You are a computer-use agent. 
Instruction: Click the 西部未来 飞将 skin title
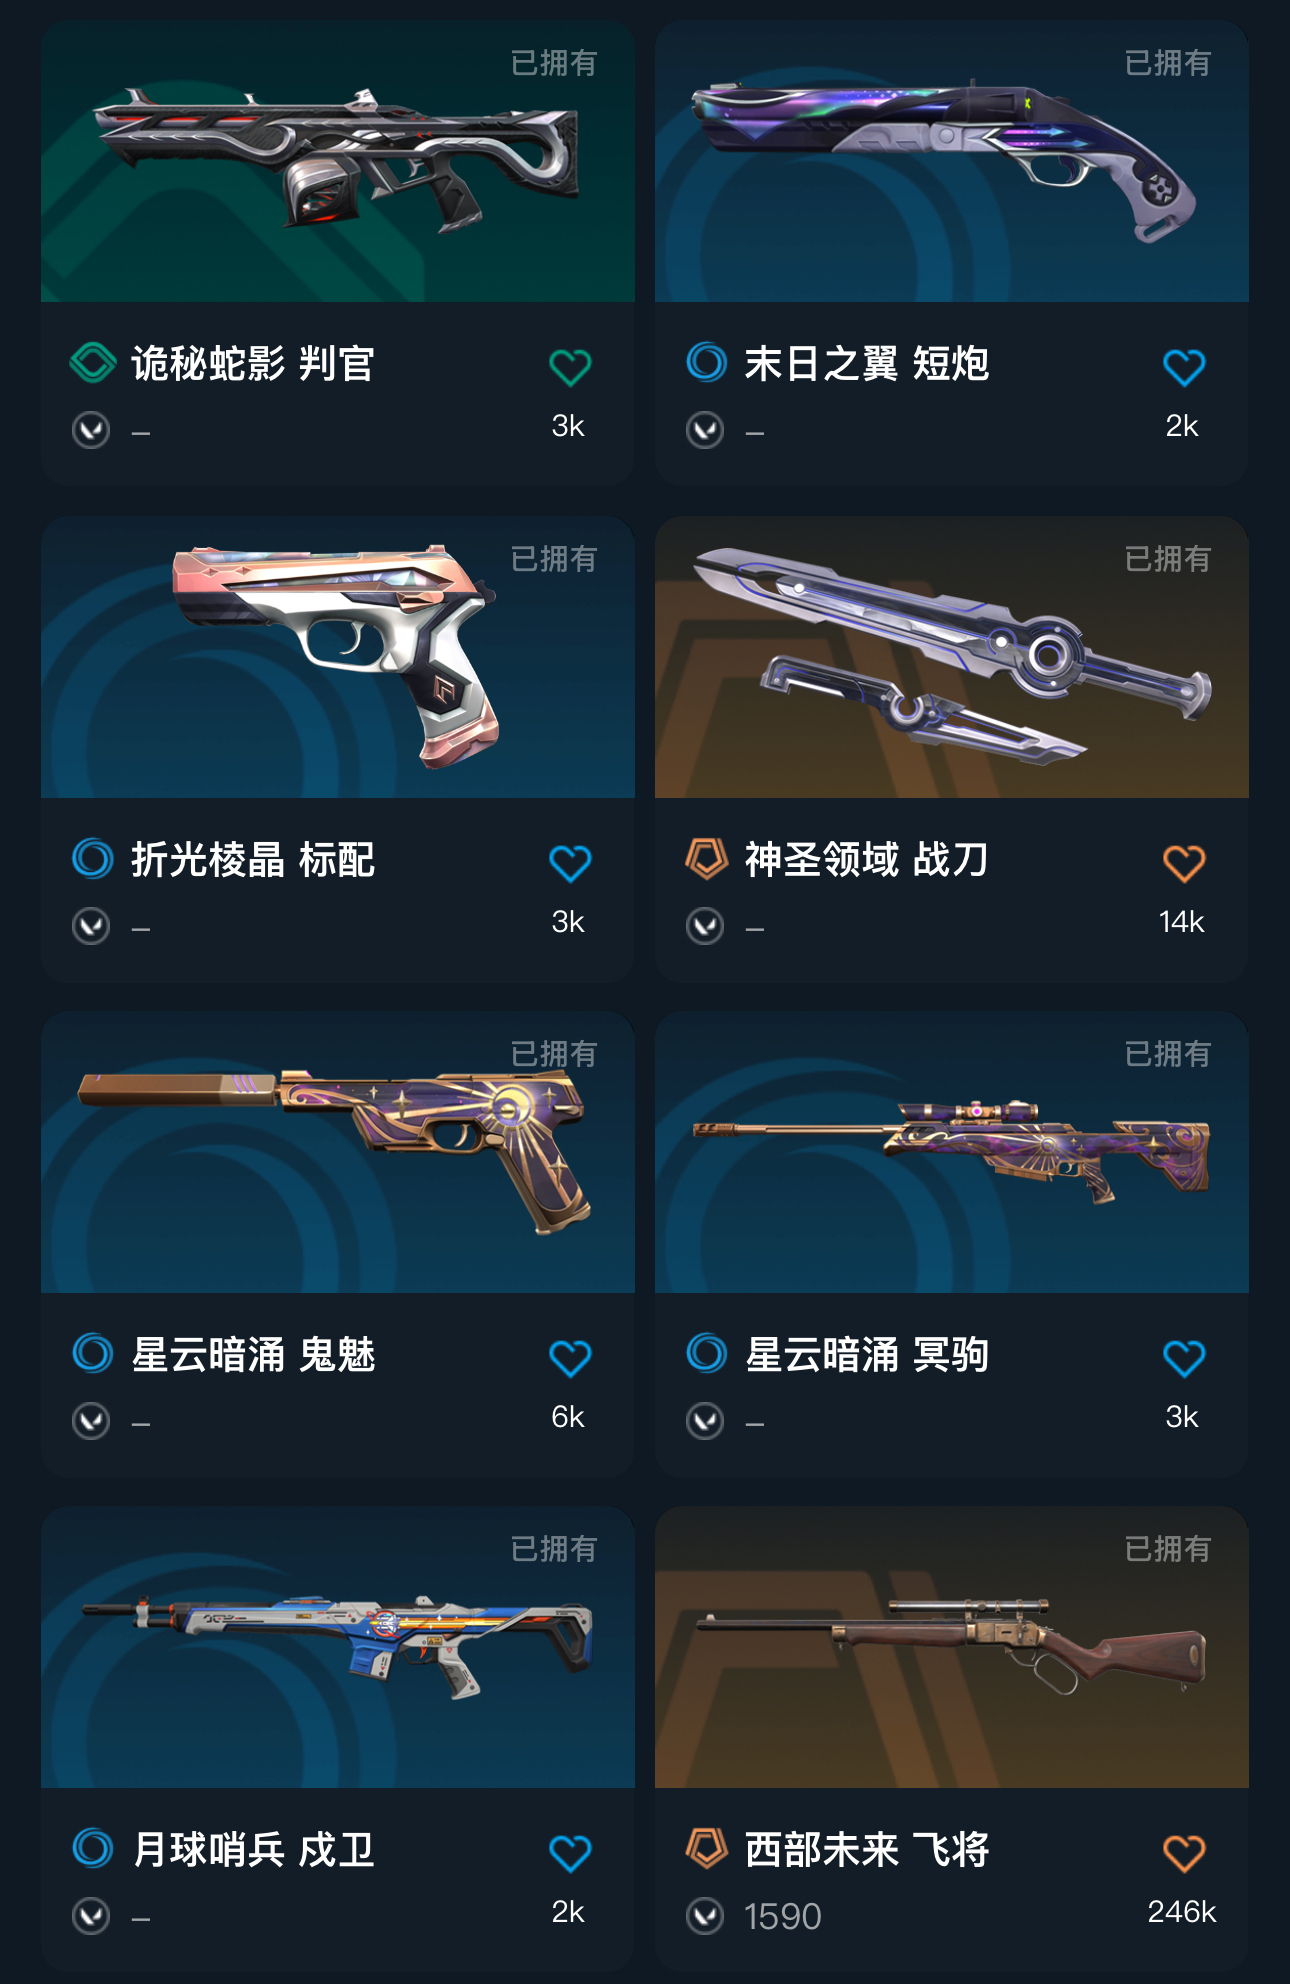tap(867, 1849)
